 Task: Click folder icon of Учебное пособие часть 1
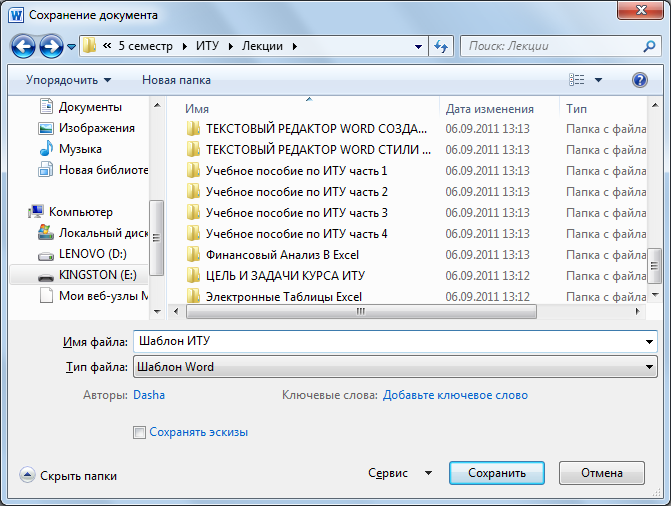193,170
